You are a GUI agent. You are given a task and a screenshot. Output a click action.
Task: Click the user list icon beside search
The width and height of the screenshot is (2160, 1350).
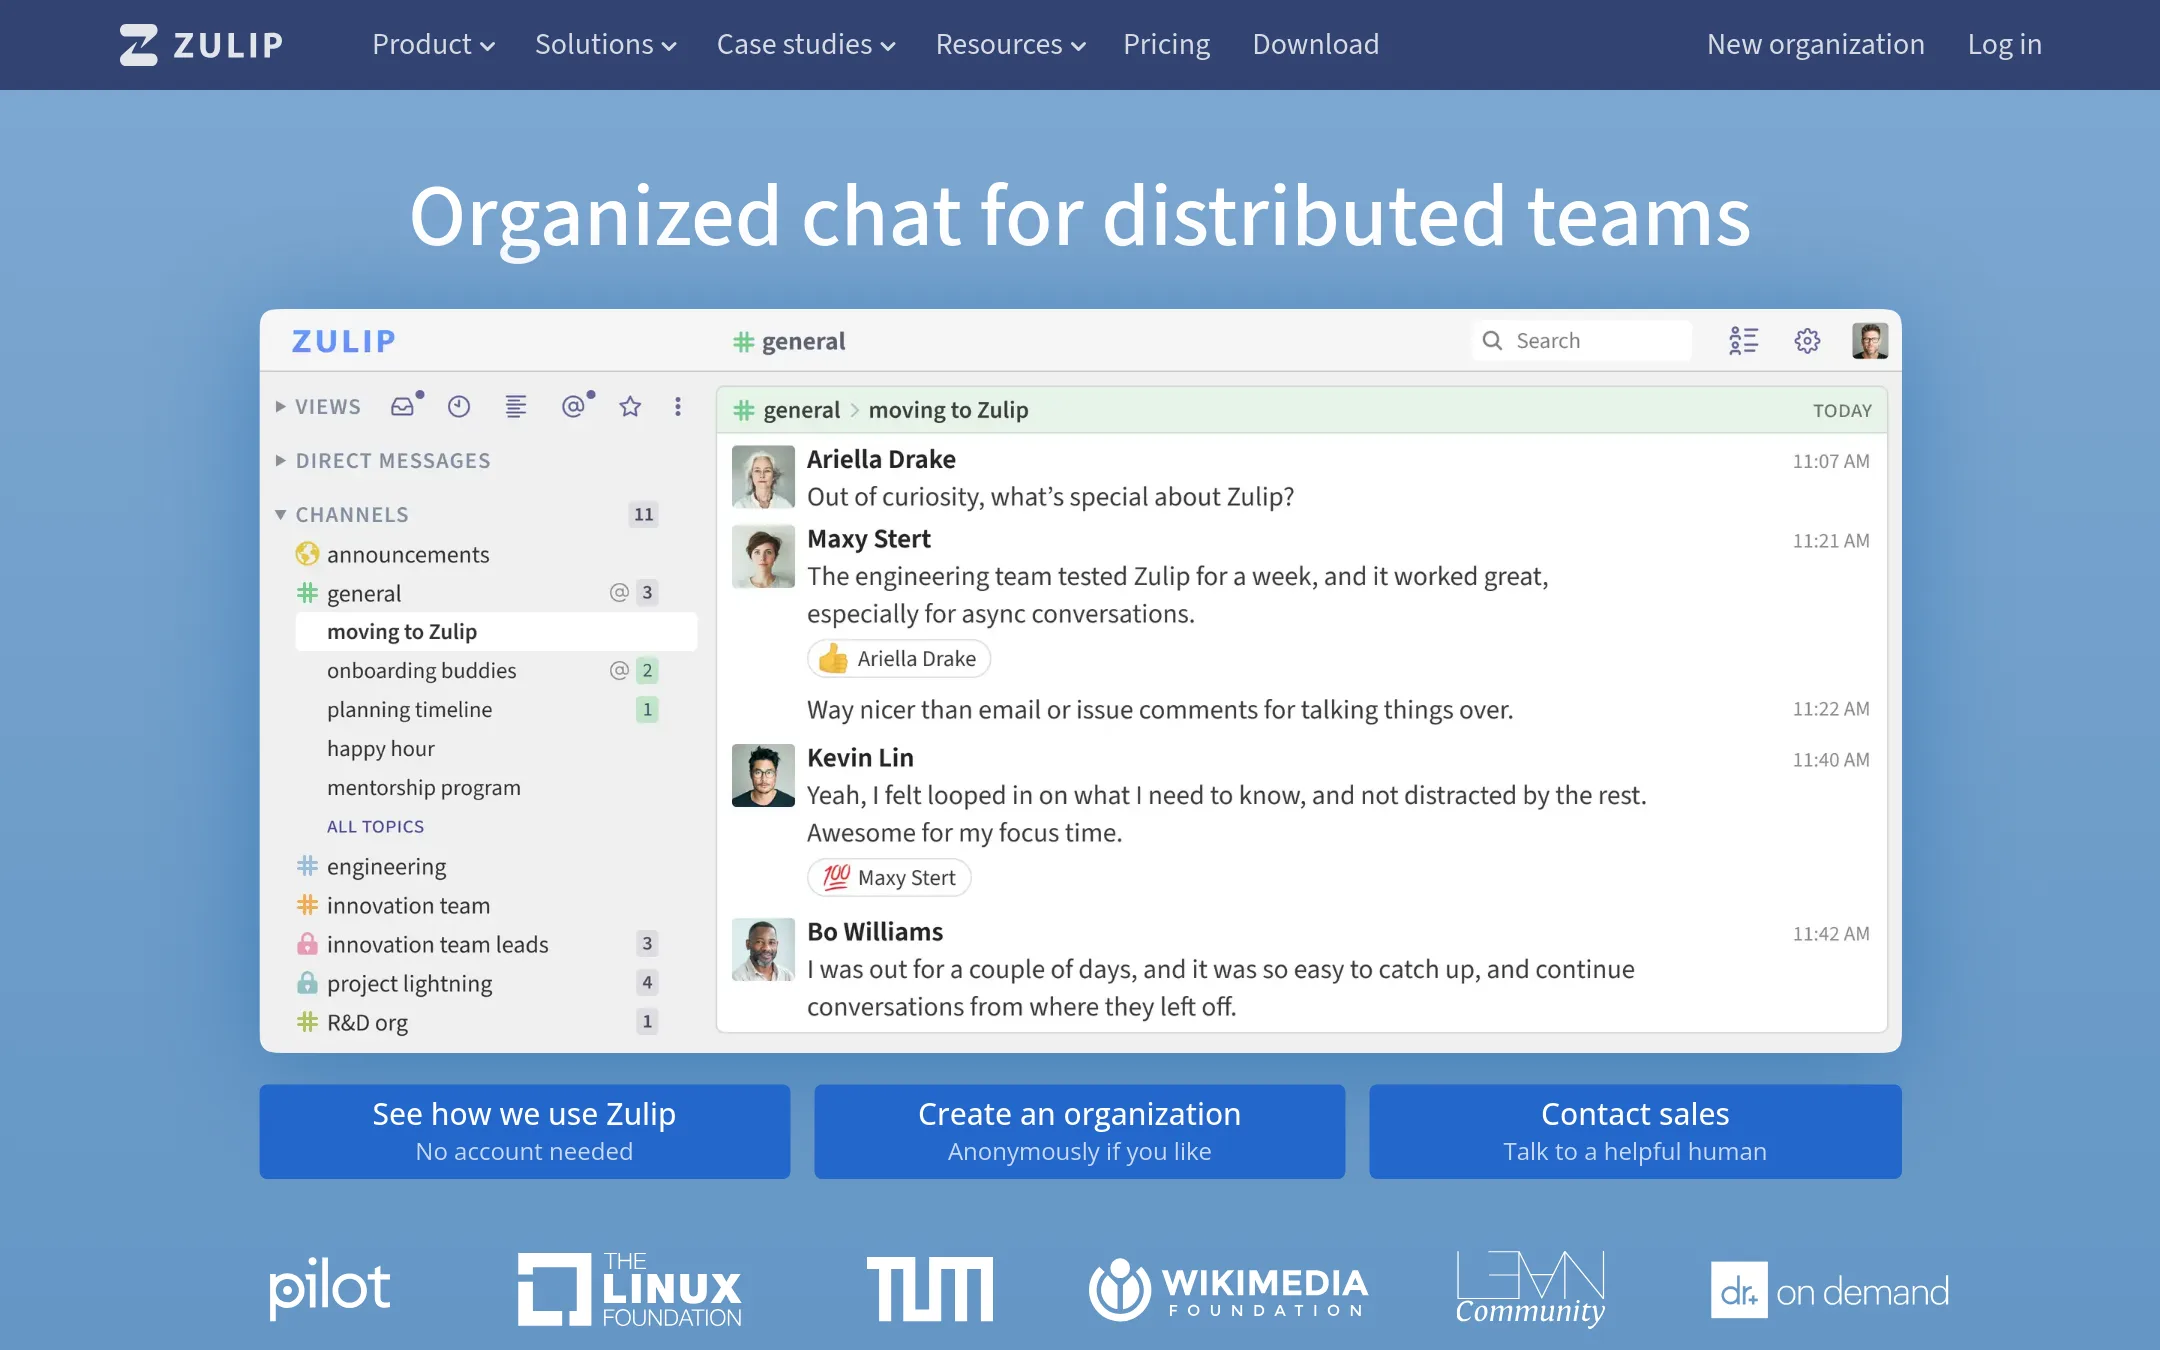[x=1743, y=341]
